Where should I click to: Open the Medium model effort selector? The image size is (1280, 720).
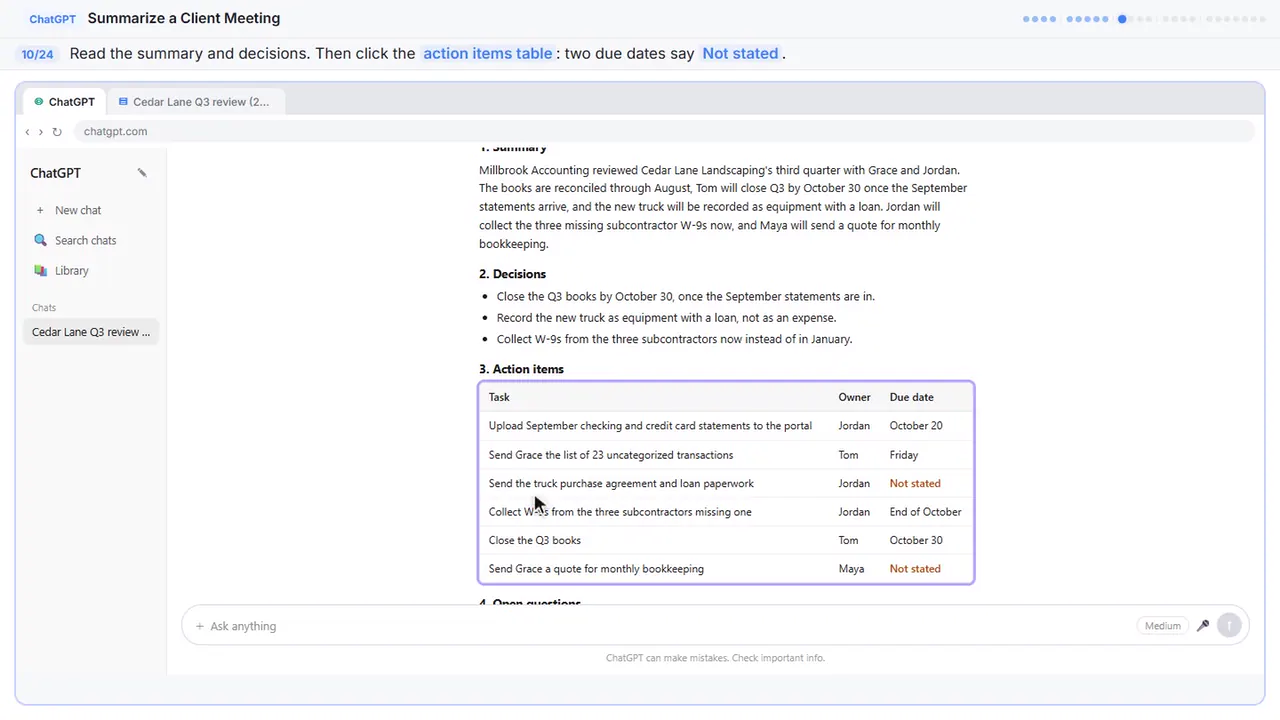click(x=1162, y=626)
